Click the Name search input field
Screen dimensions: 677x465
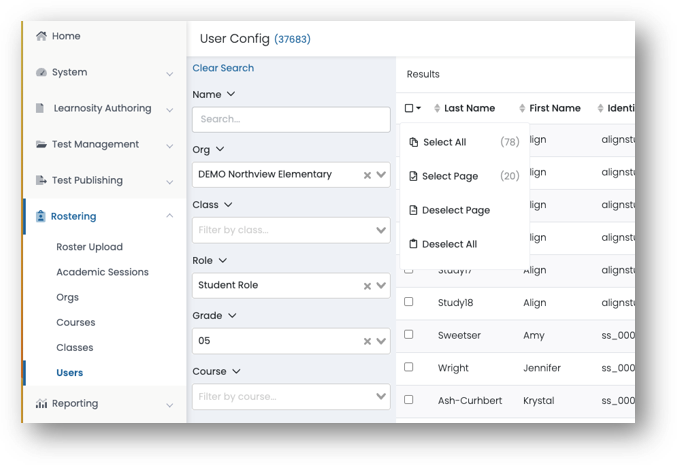[x=291, y=119]
